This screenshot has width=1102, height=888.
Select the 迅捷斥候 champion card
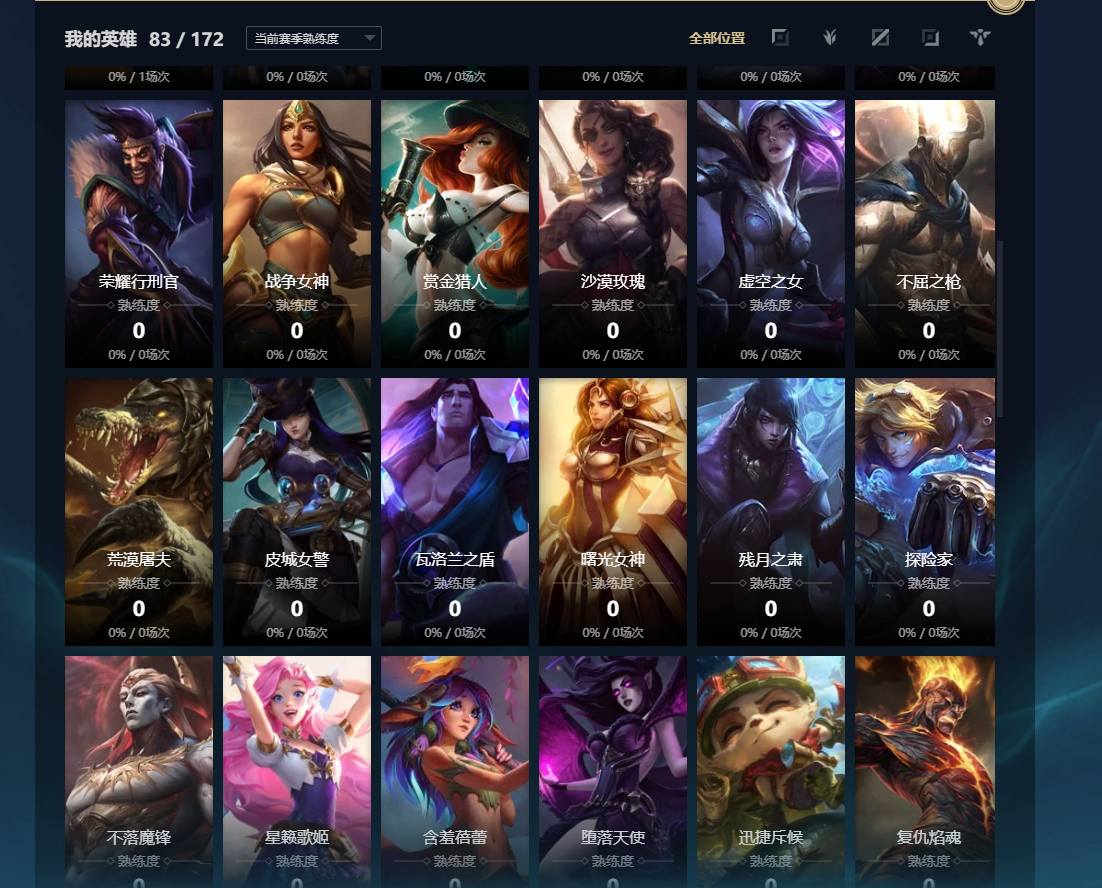coord(771,772)
